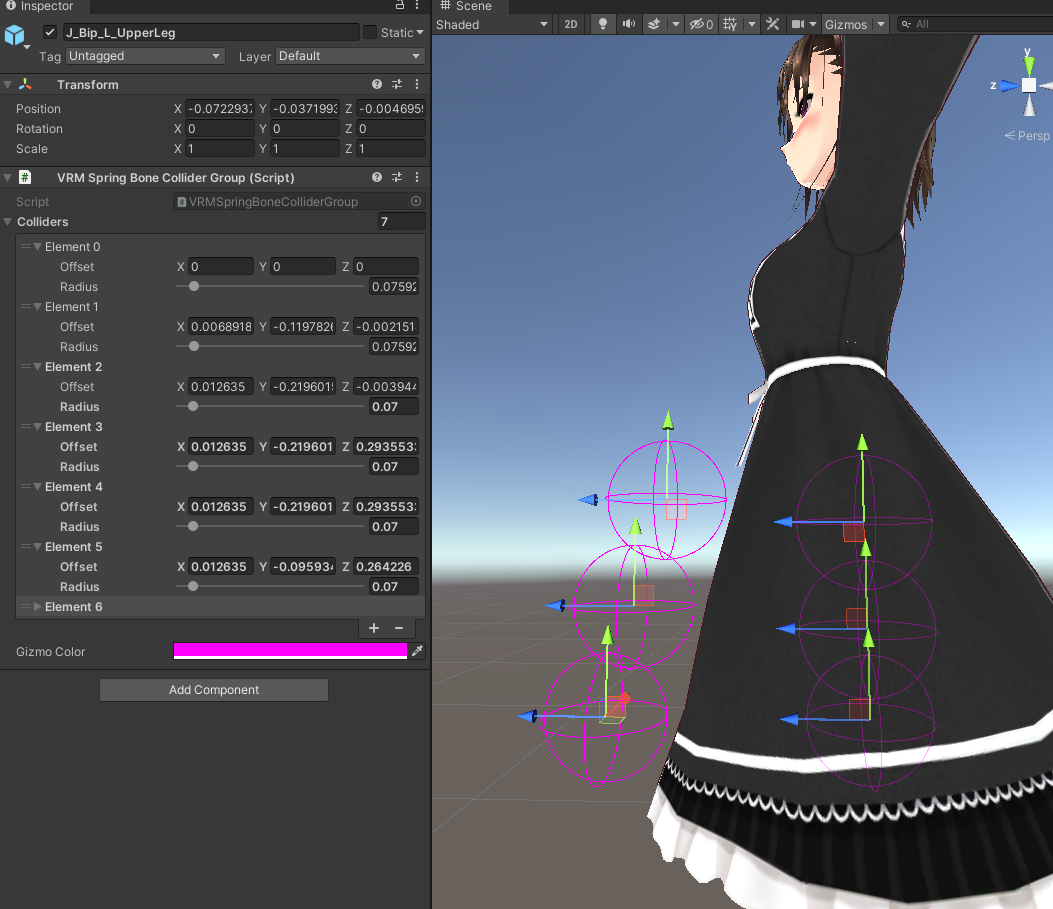1053x909 pixels.
Task: Click the Rotation Y field
Action: point(305,129)
